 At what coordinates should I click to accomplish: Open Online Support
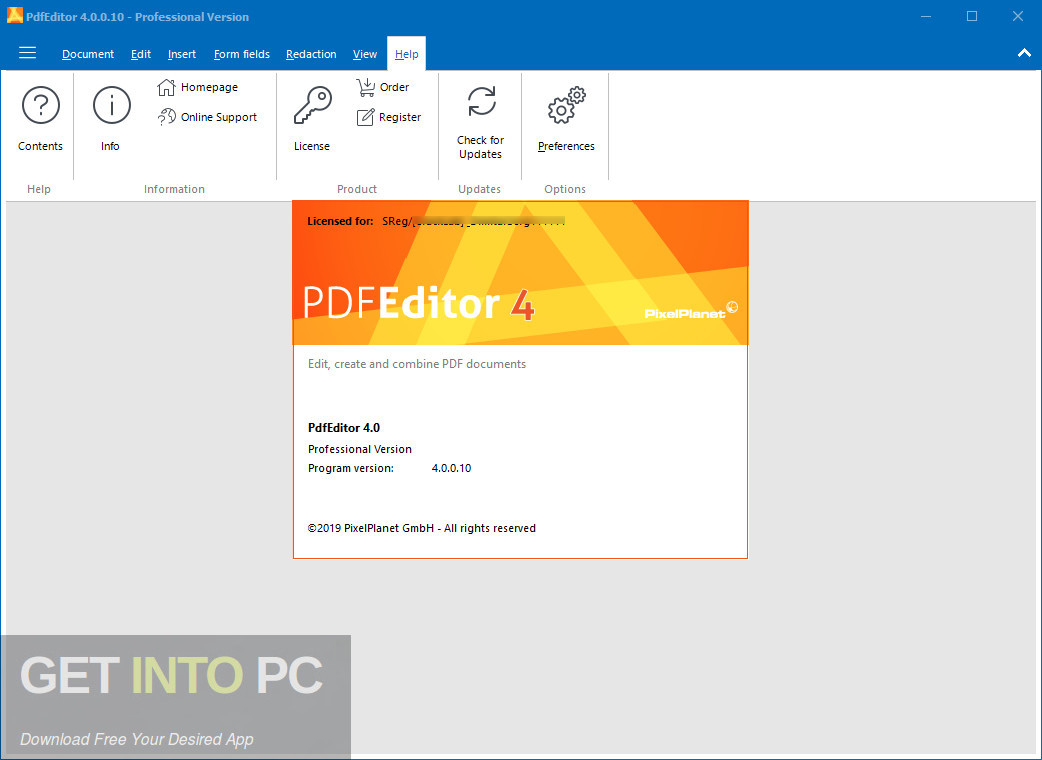(207, 117)
